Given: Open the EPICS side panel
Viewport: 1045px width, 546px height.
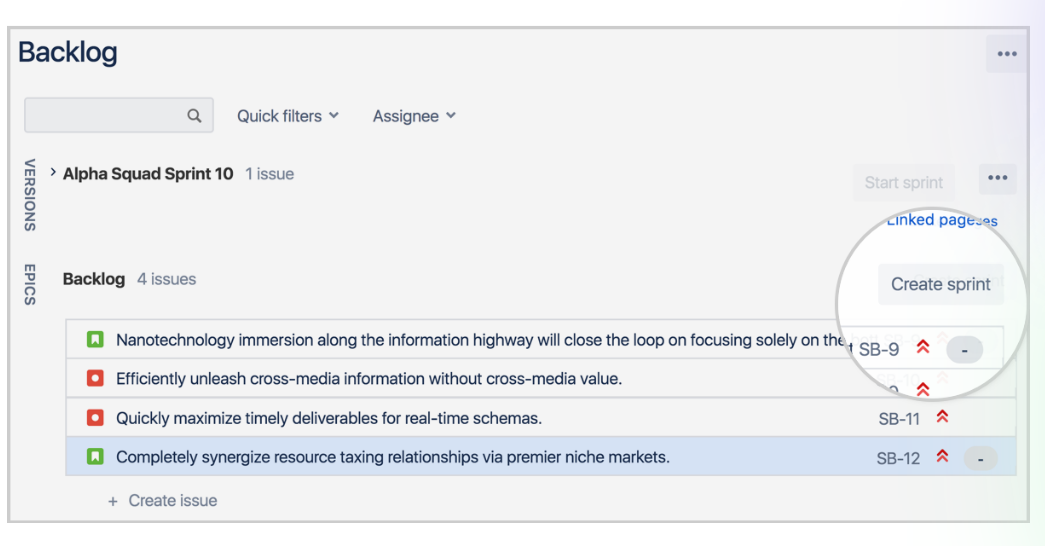Looking at the screenshot, I should pyautogui.click(x=30, y=285).
